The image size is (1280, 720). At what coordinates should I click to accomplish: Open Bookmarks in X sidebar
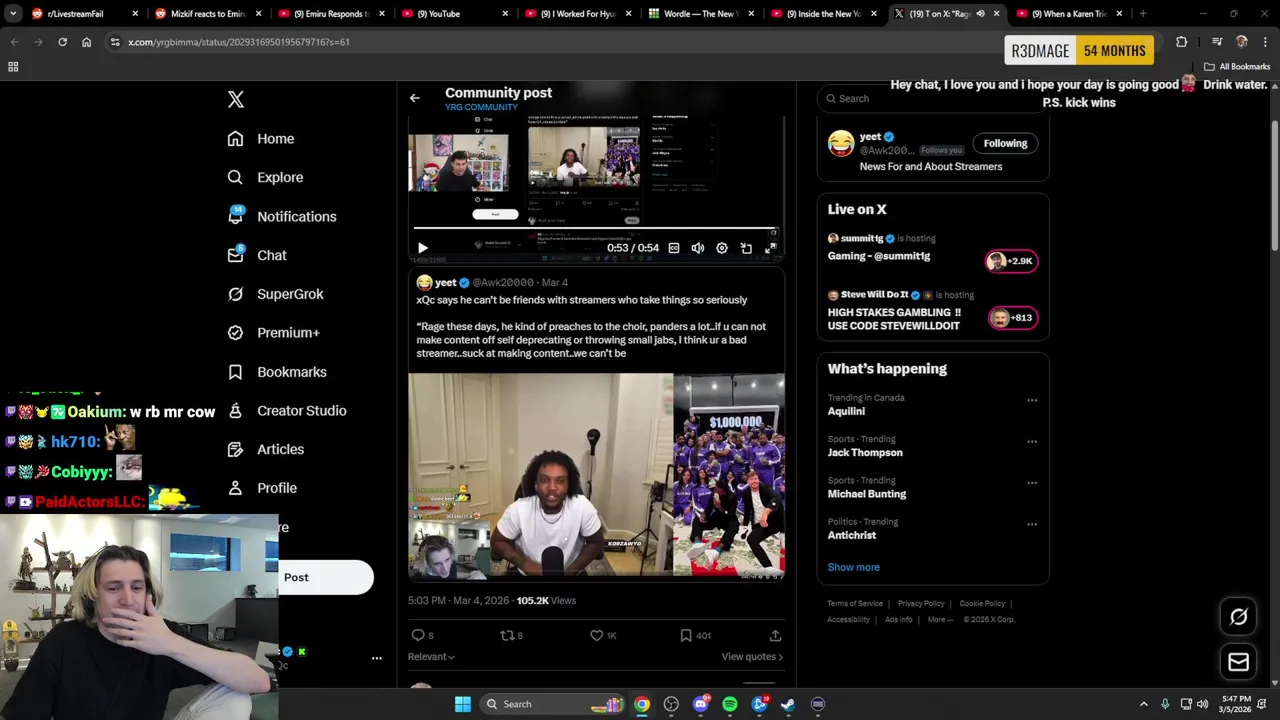(x=277, y=372)
